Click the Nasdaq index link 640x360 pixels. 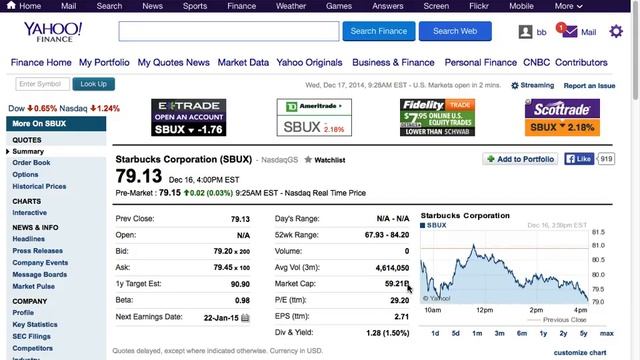tap(73, 109)
